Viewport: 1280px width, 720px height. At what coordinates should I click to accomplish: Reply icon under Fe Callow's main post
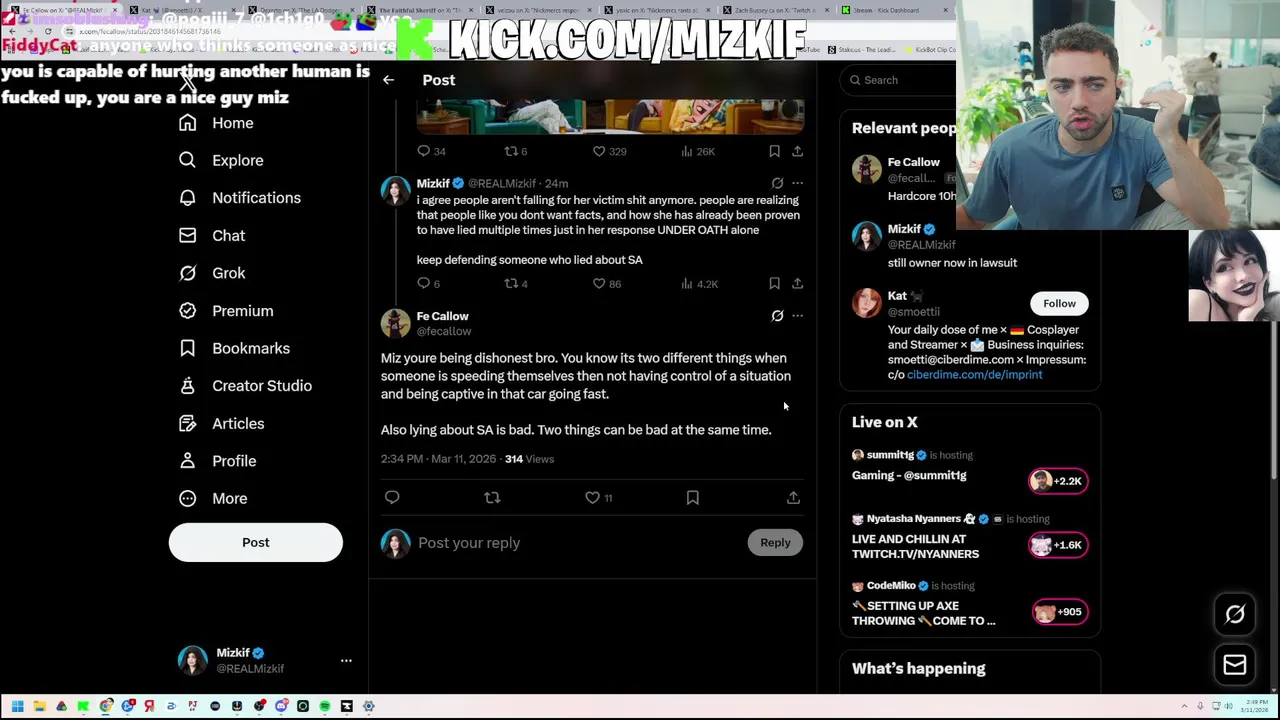pyautogui.click(x=392, y=497)
